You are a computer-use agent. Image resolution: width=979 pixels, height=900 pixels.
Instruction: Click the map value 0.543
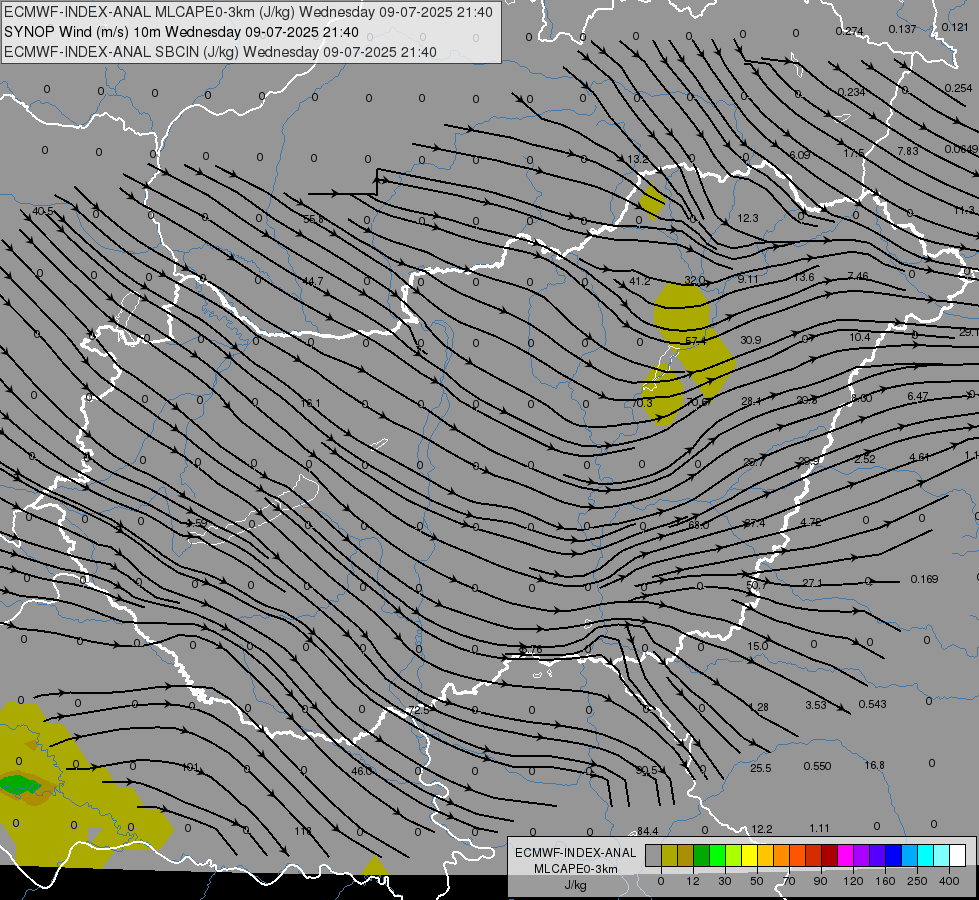click(x=872, y=704)
